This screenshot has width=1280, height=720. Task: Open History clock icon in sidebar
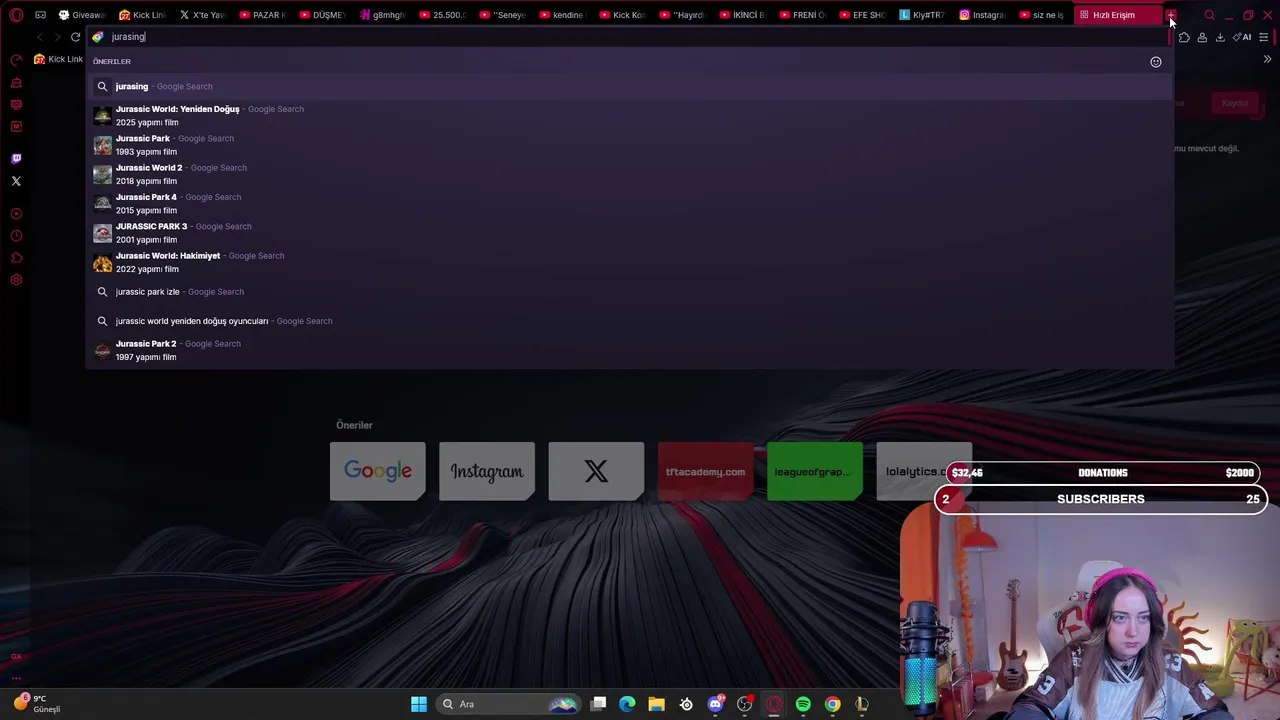pos(16,236)
